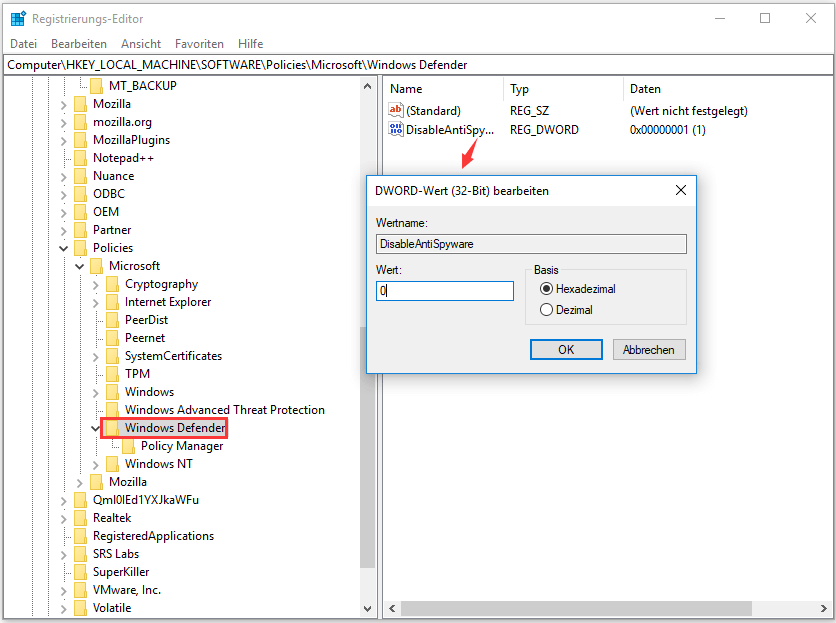Image resolution: width=836 pixels, height=623 pixels.
Task: Click the DisableAntiSpy DWORD value icon
Action: click(x=396, y=129)
